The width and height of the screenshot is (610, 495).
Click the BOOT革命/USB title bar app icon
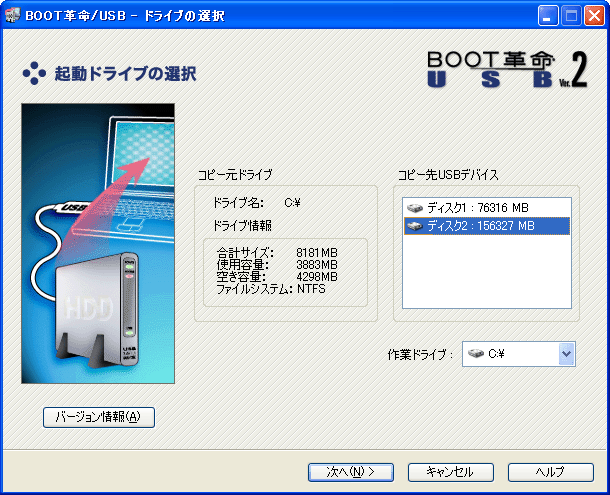pos(12,16)
